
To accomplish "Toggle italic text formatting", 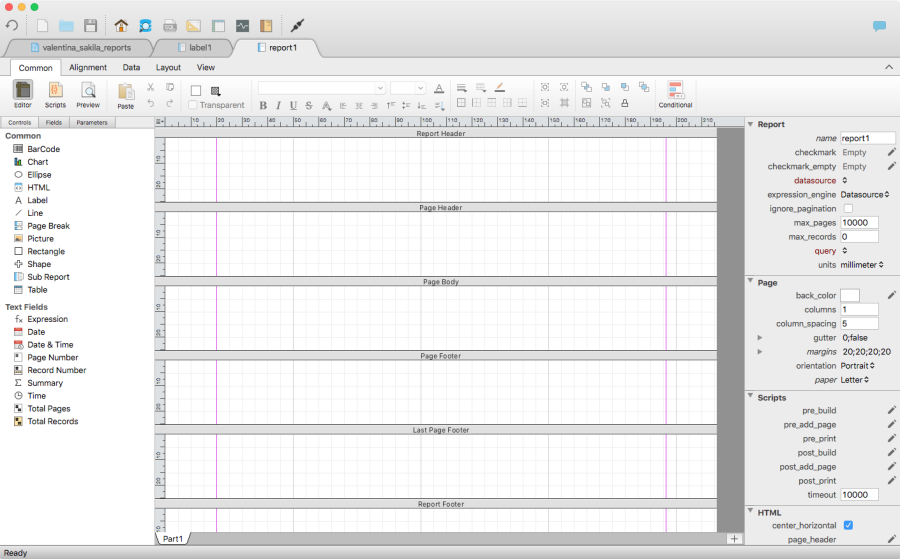I will click(278, 105).
